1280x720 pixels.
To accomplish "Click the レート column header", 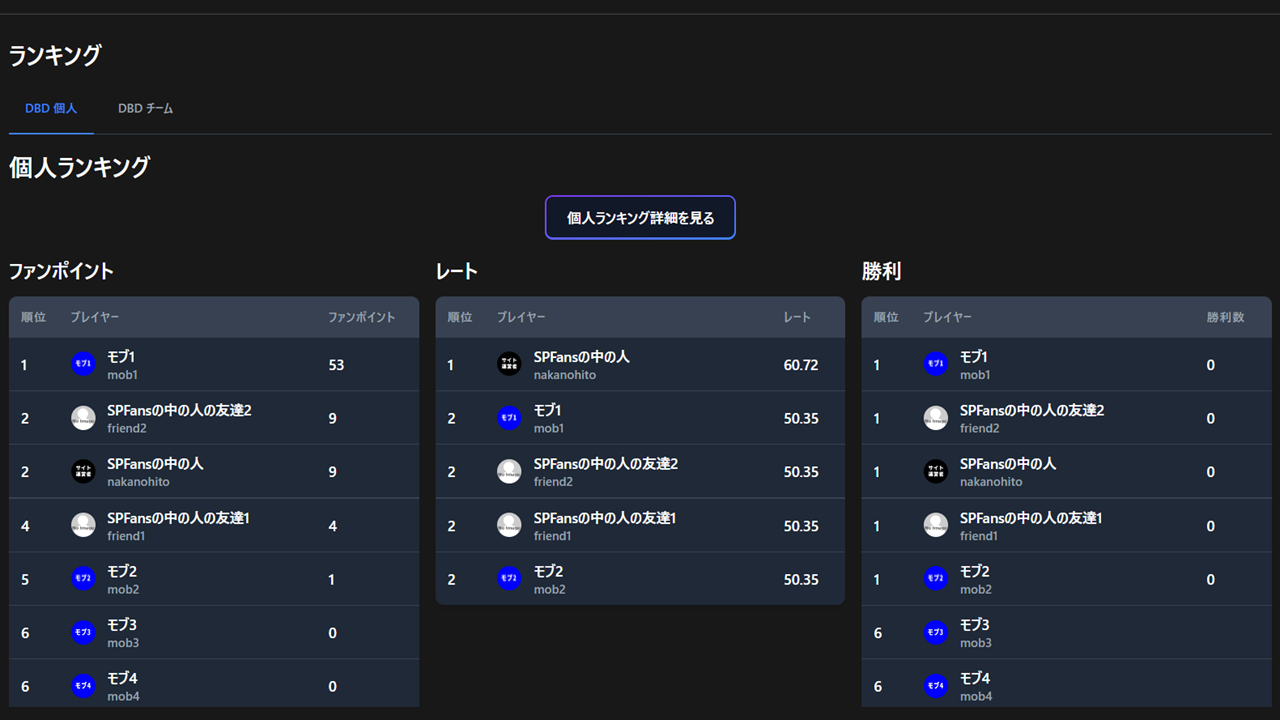I will (797, 317).
